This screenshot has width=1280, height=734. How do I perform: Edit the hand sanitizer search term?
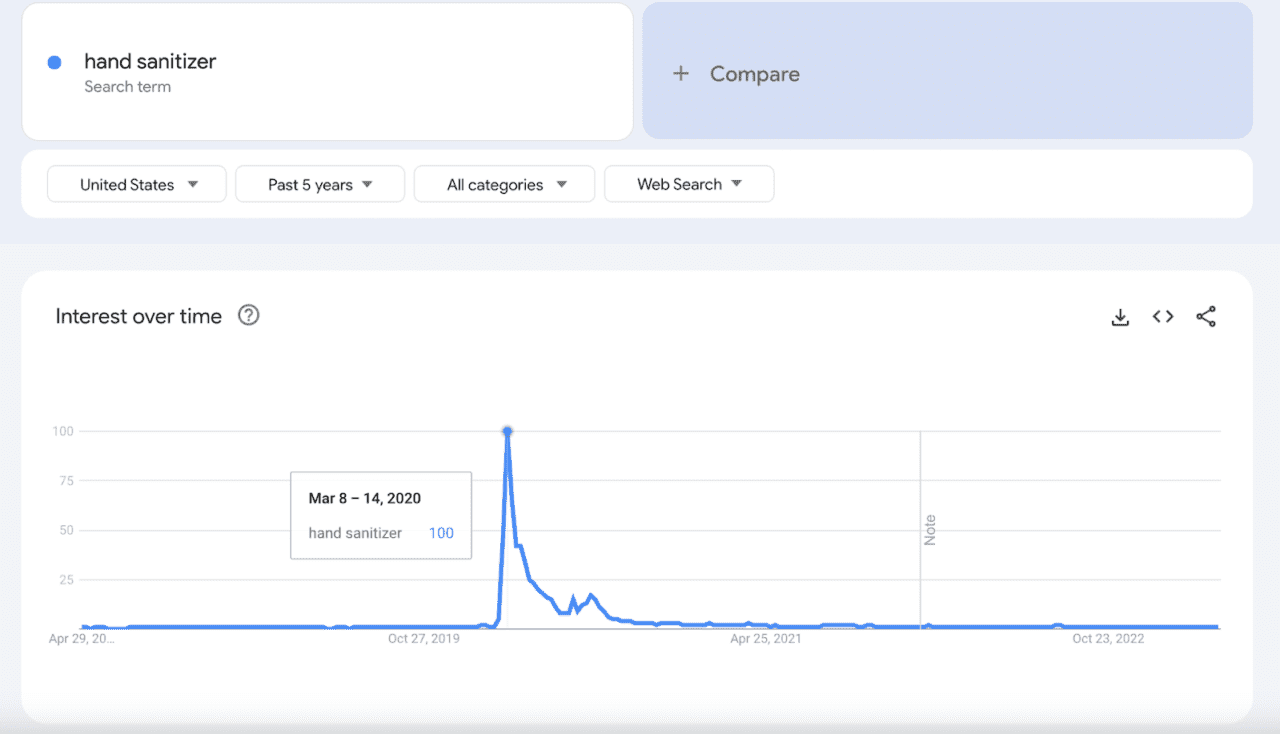pos(150,62)
